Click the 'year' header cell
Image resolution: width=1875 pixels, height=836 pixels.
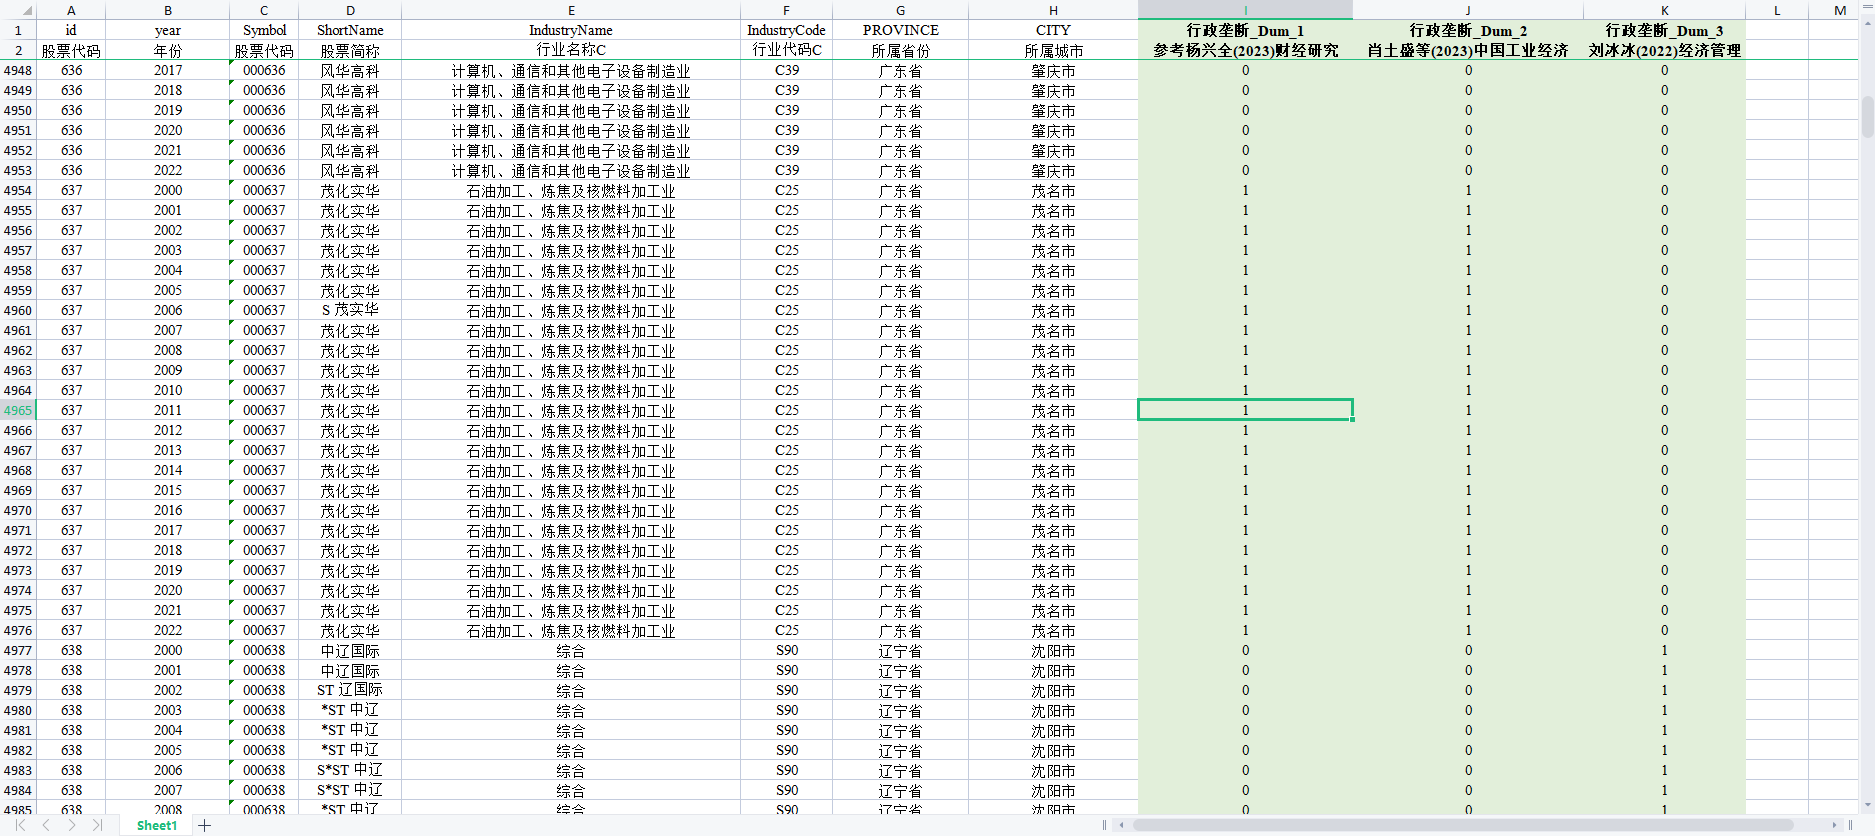[168, 30]
